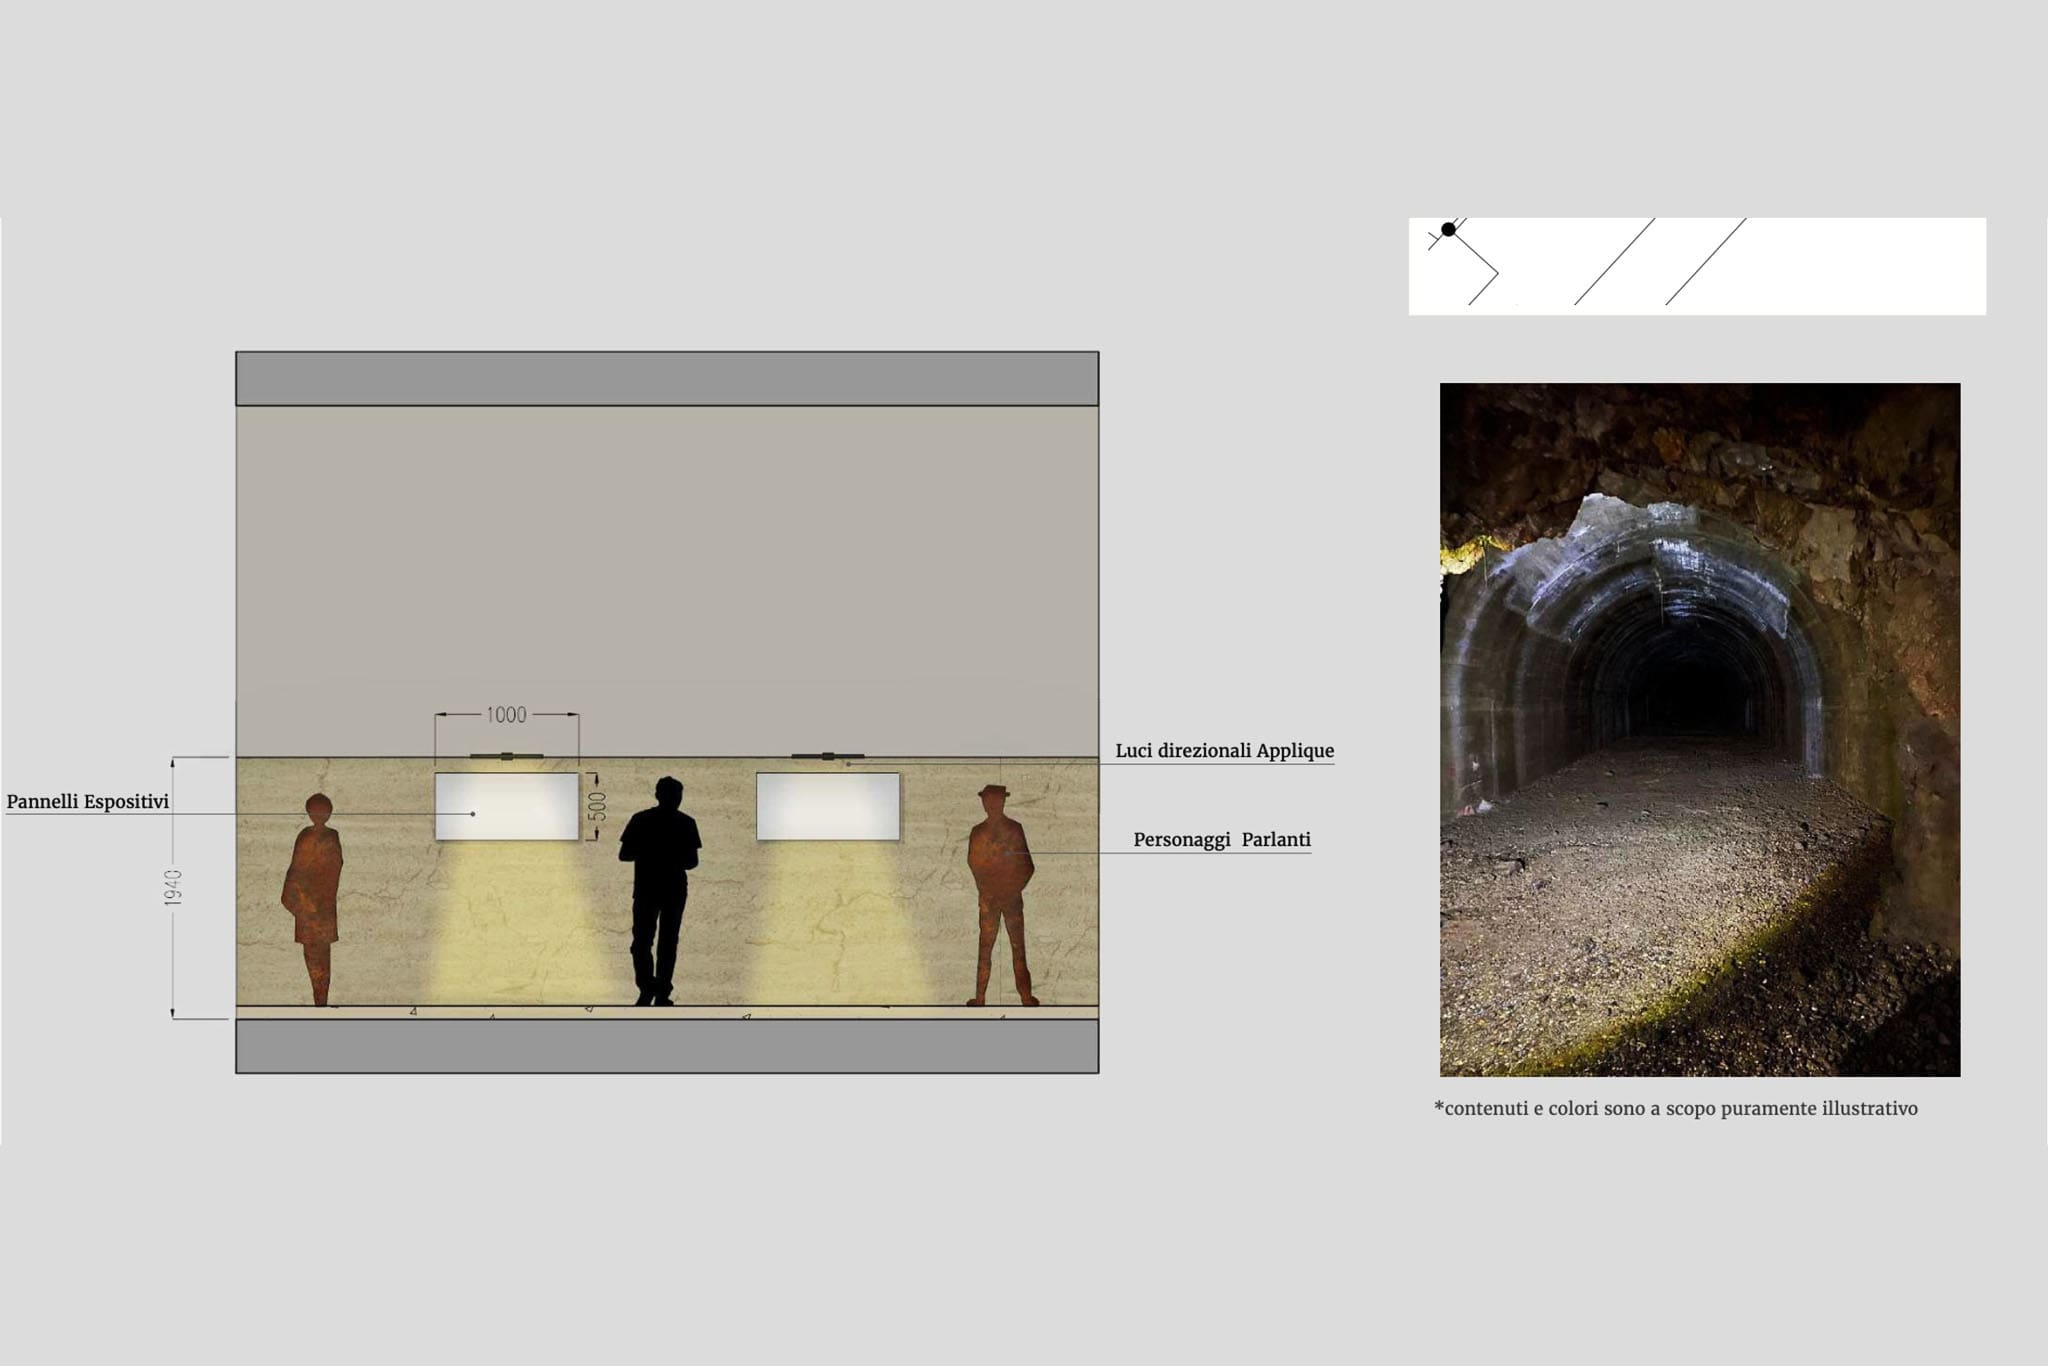This screenshot has height=1366, width=2048.
Task: Click the 1940 vertical dimension text
Action: coord(173,888)
